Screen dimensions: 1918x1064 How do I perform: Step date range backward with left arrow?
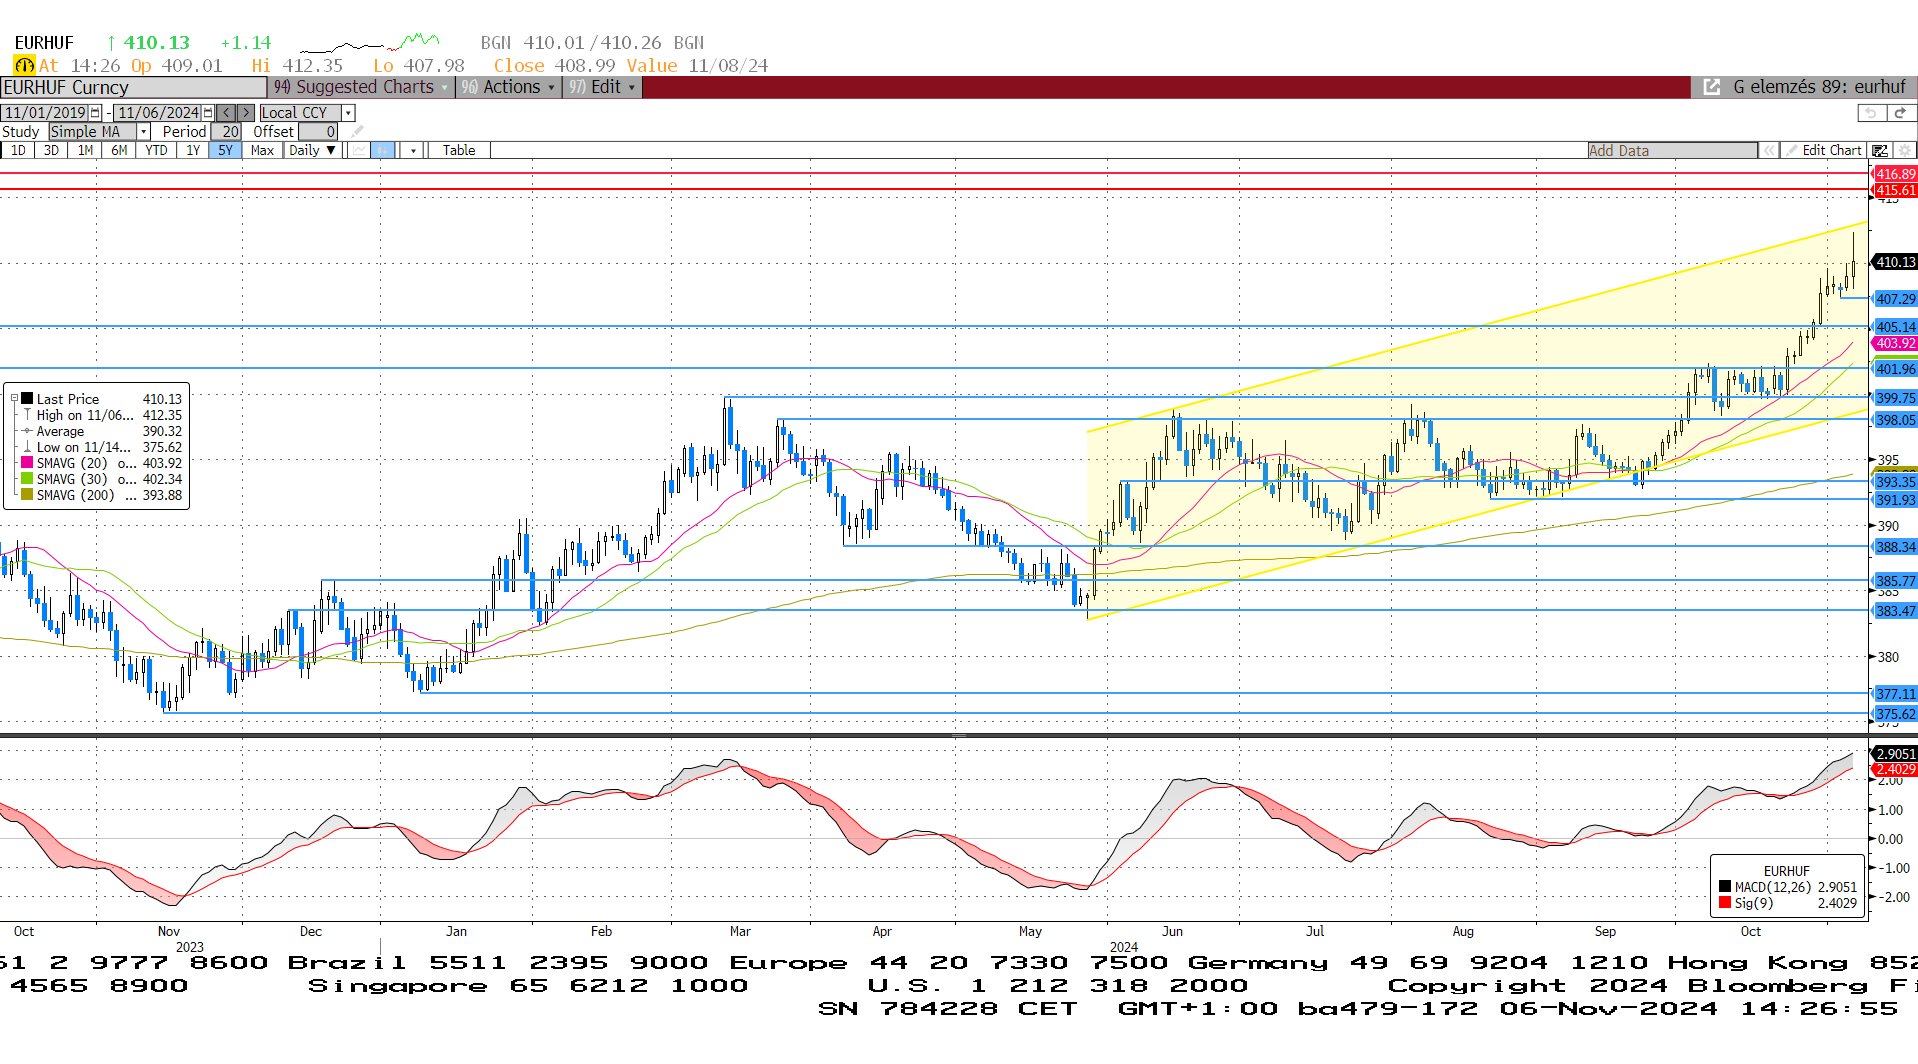point(226,113)
